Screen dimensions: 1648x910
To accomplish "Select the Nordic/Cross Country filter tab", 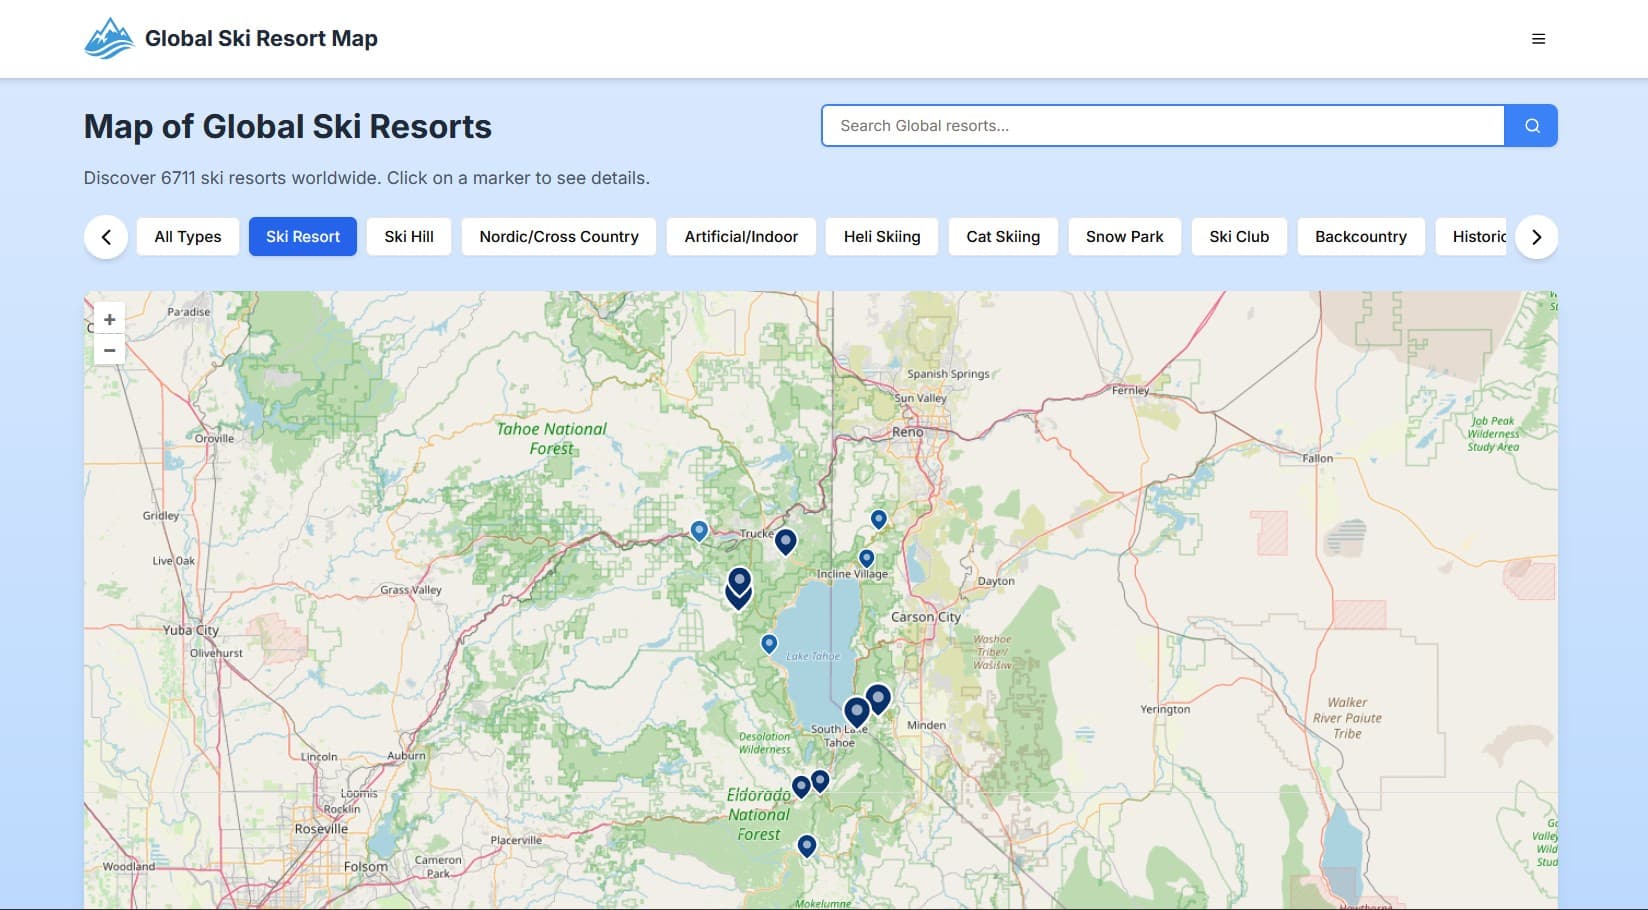I will [x=558, y=236].
